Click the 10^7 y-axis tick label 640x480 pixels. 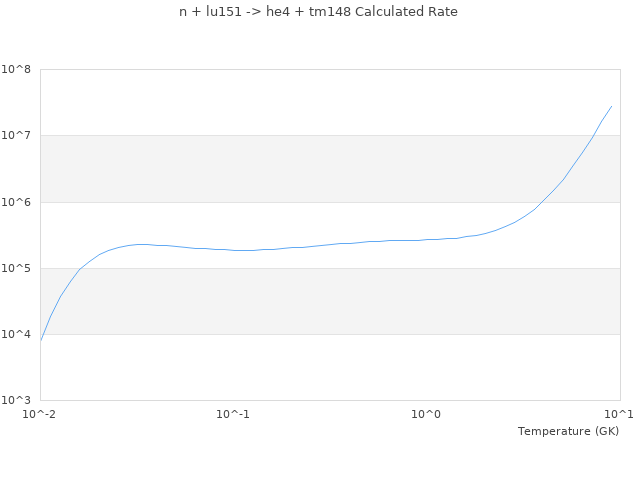coord(17,136)
